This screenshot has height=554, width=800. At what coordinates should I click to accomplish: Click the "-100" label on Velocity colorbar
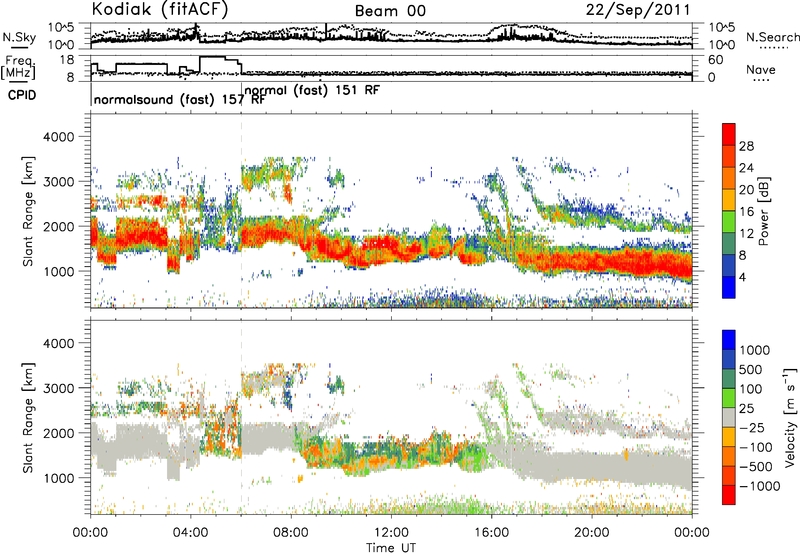coord(755,447)
